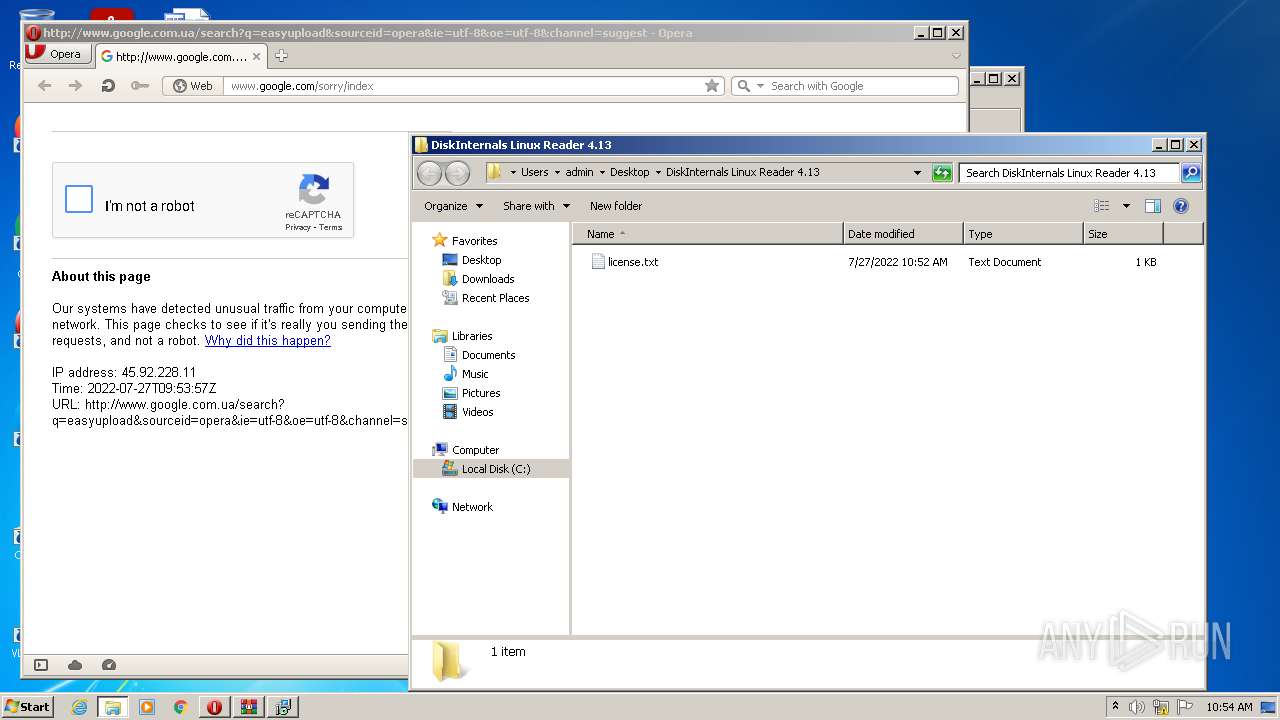The image size is (1280, 720).
Task: Focus the Search with Google field
Action: point(862,86)
